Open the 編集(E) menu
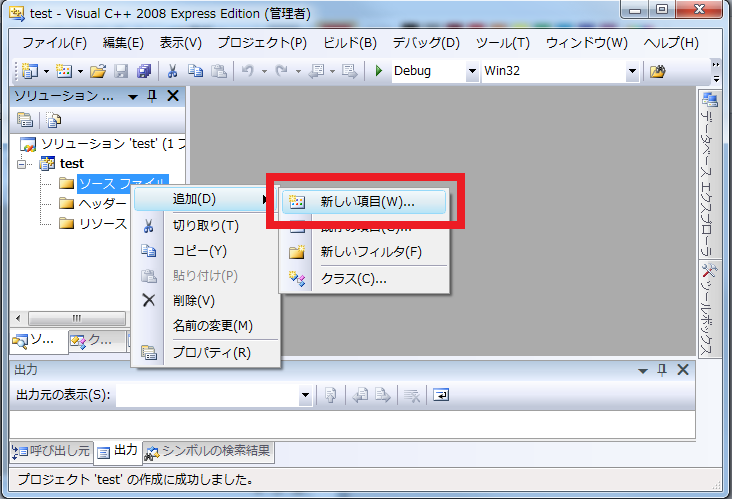The width and height of the screenshot is (732, 499). (x=123, y=43)
